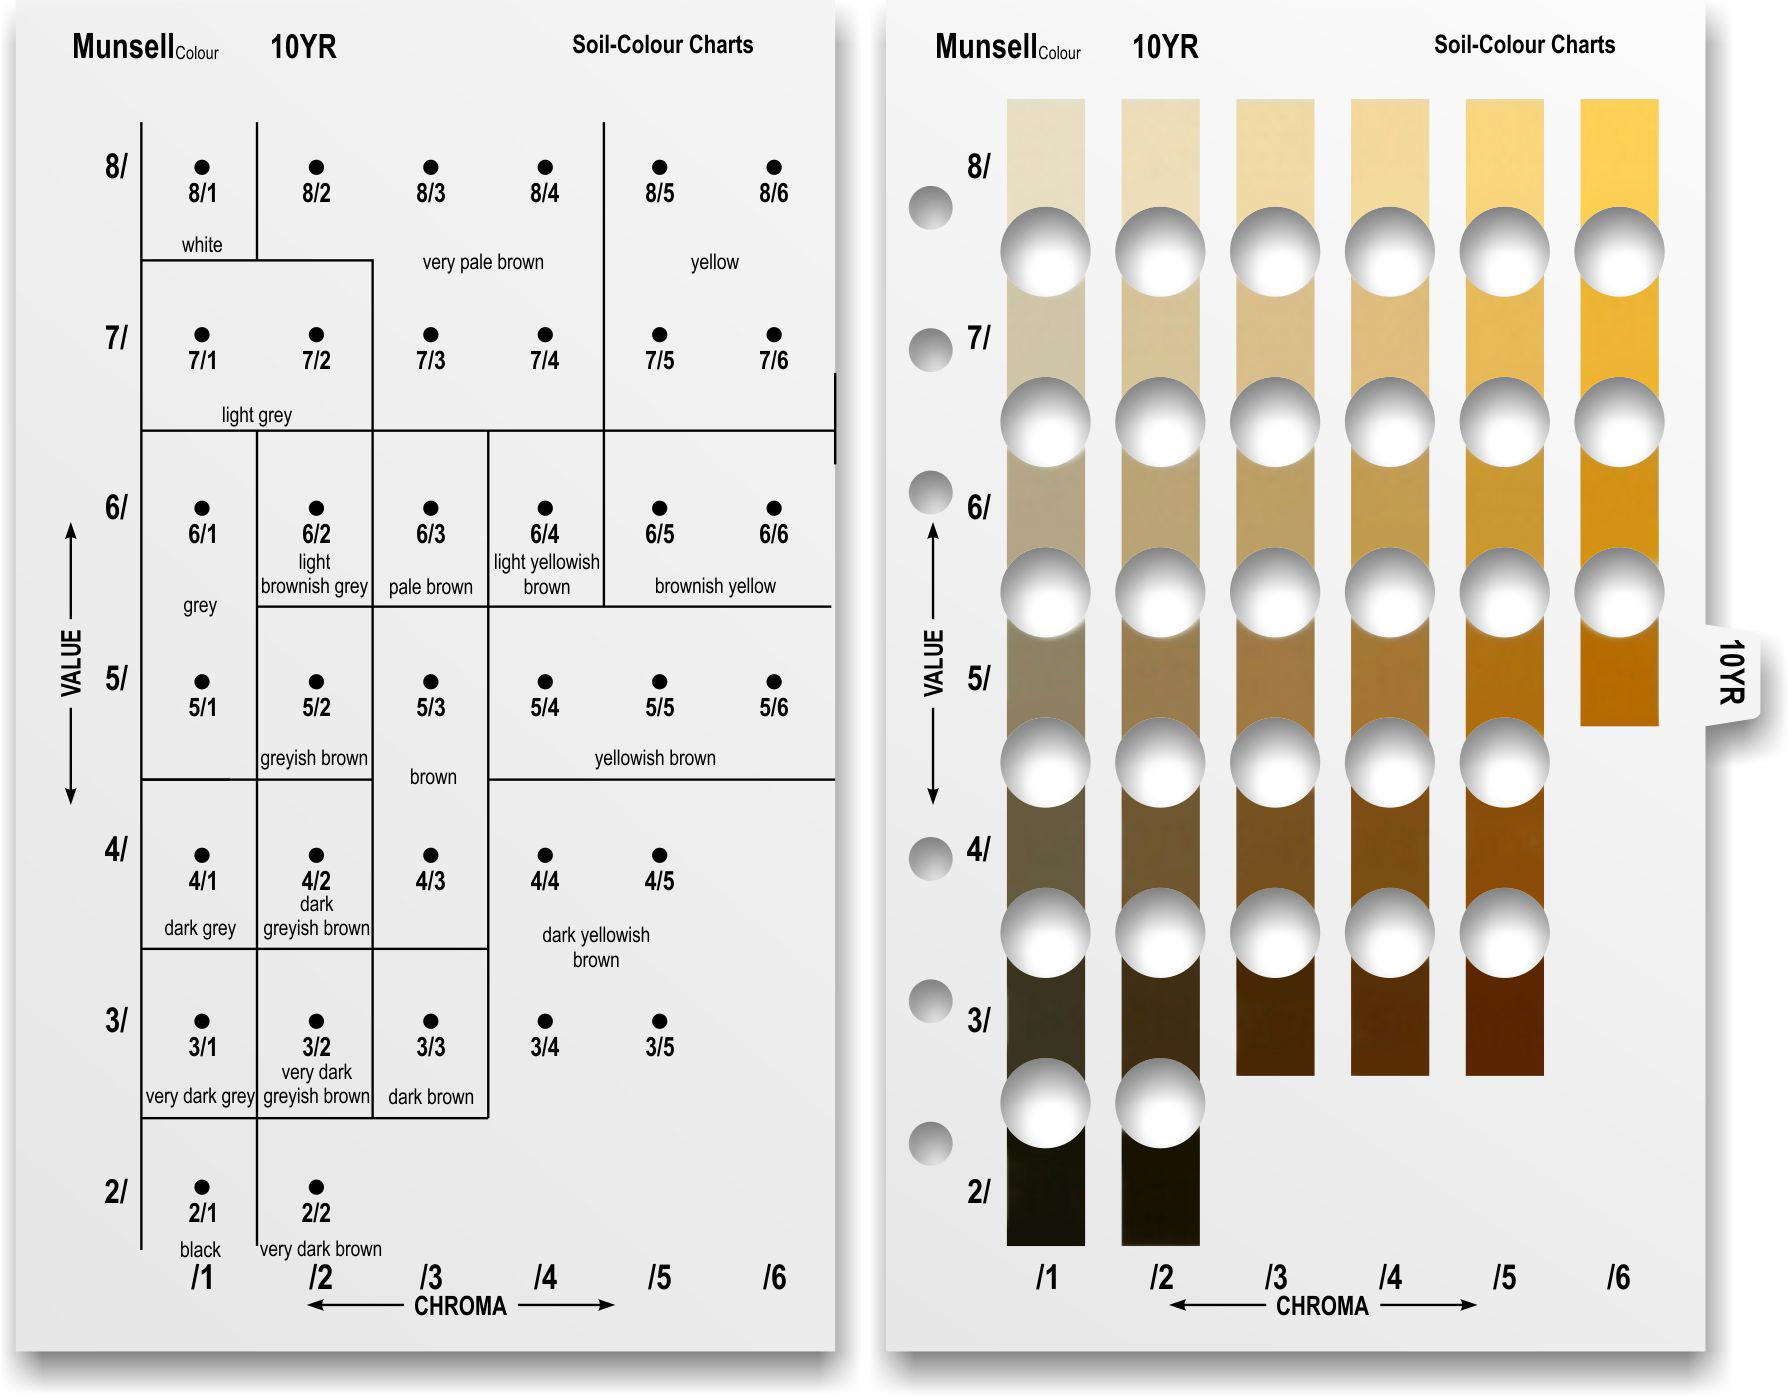Click the '6/5' point label on the diagram page
Screen dimensions: 1788x1396
660,534
